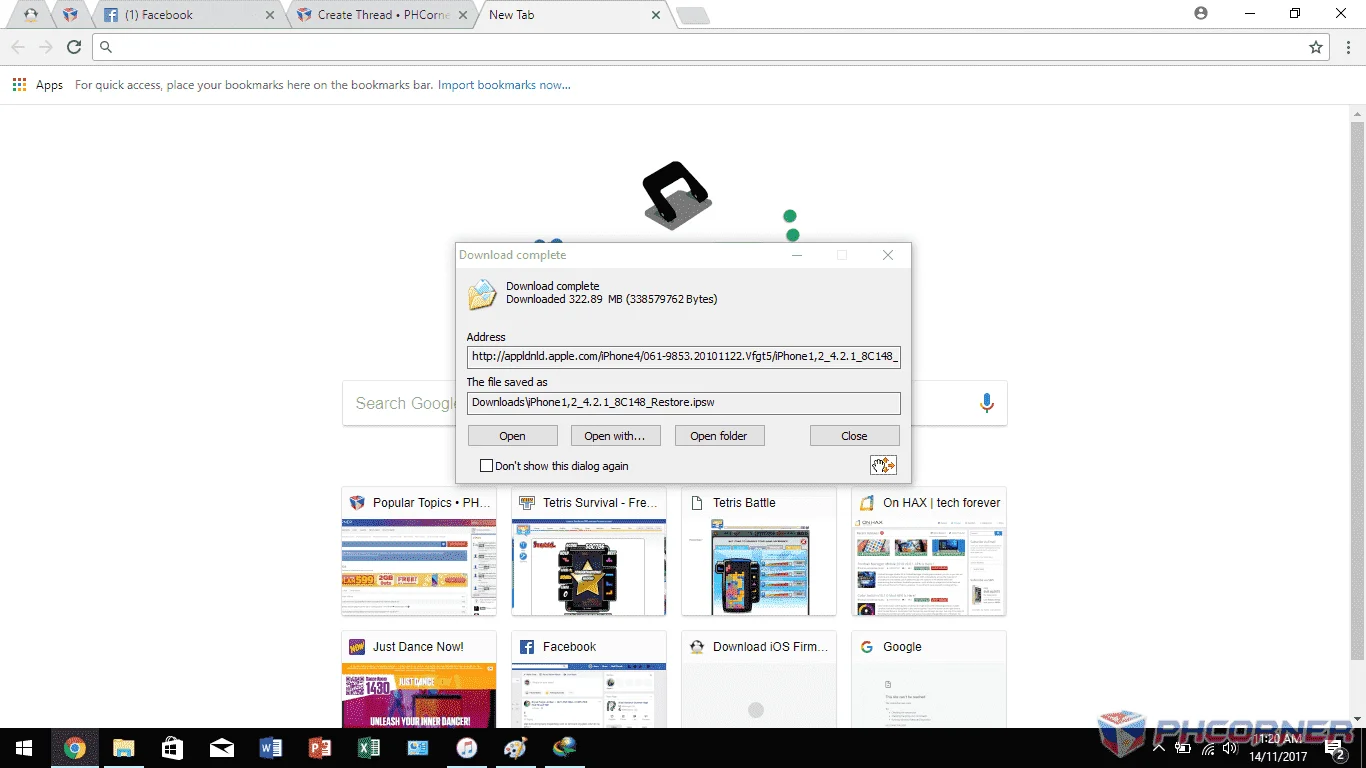Click the "Open with..." button

[x=615, y=436]
